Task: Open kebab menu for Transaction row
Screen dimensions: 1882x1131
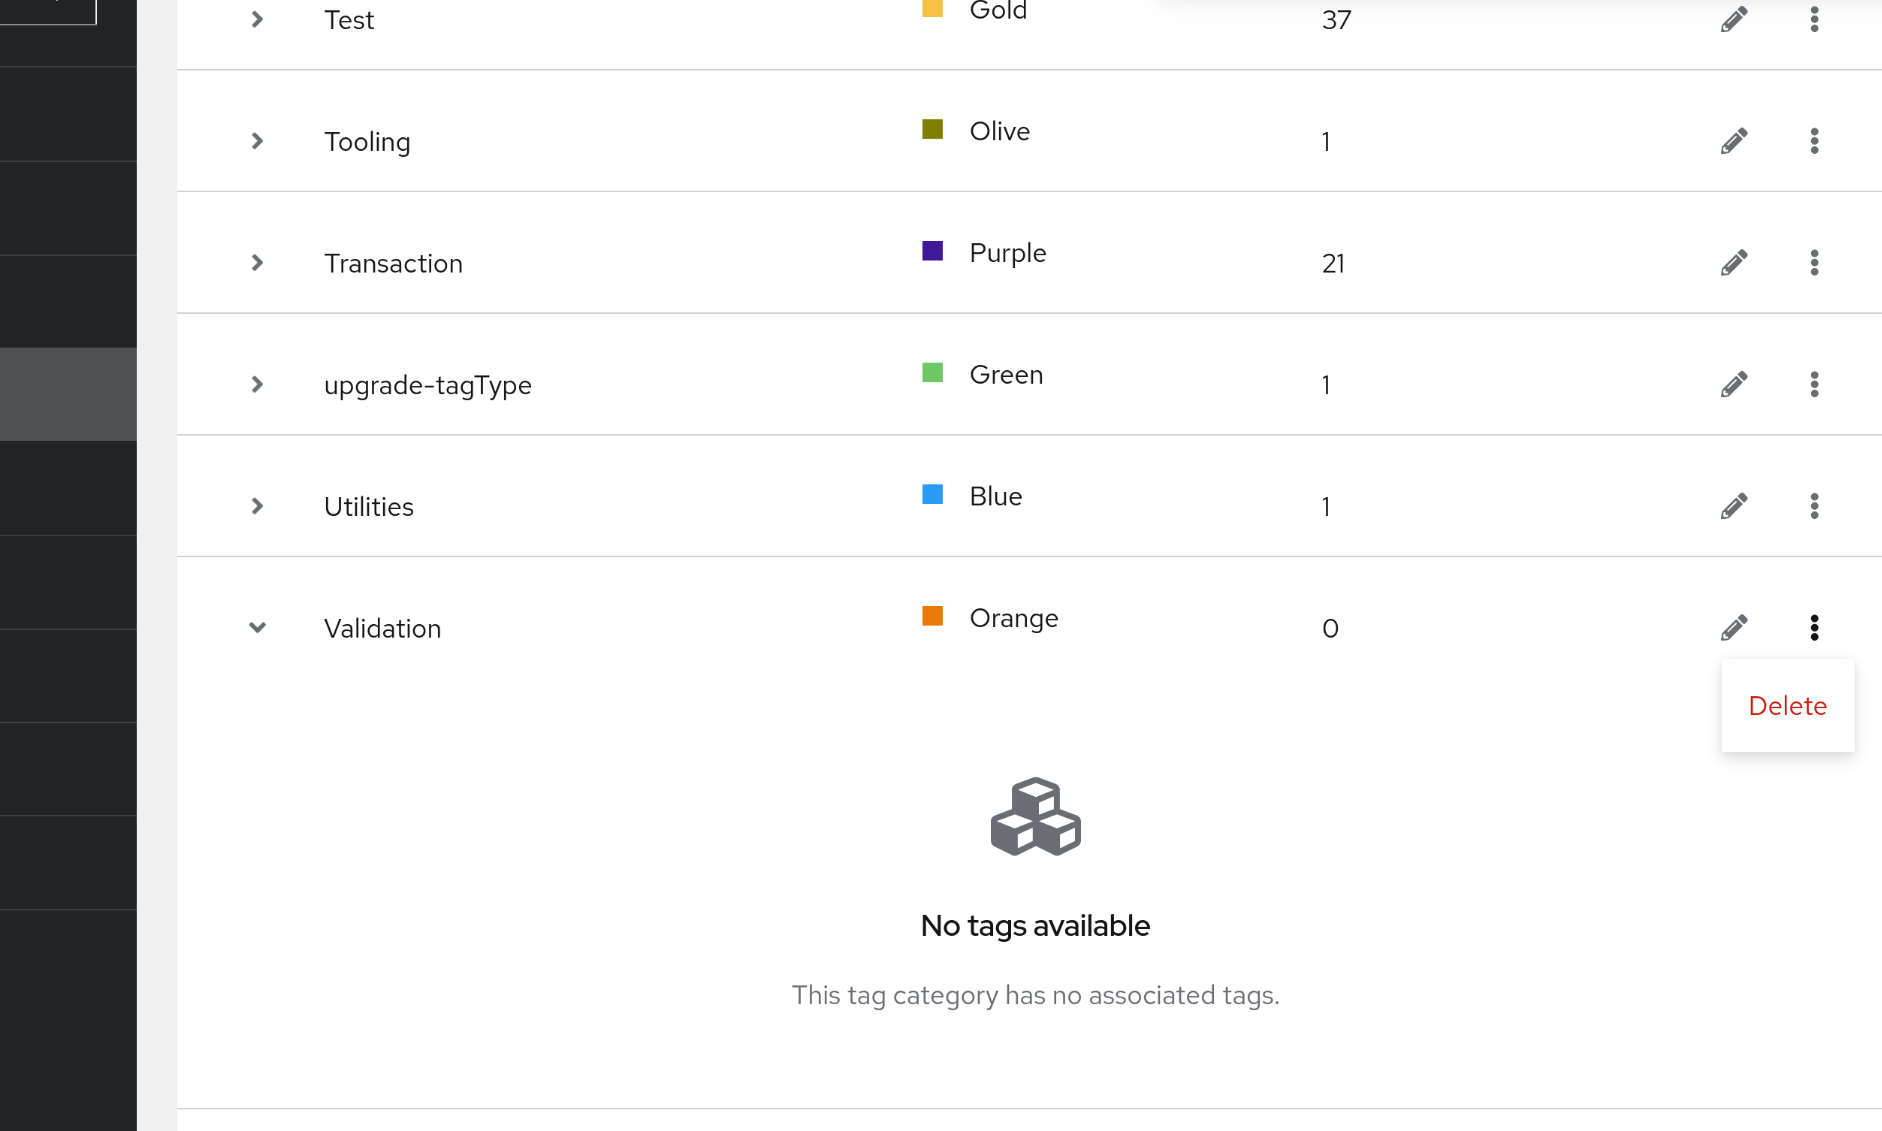Action: 1814,263
